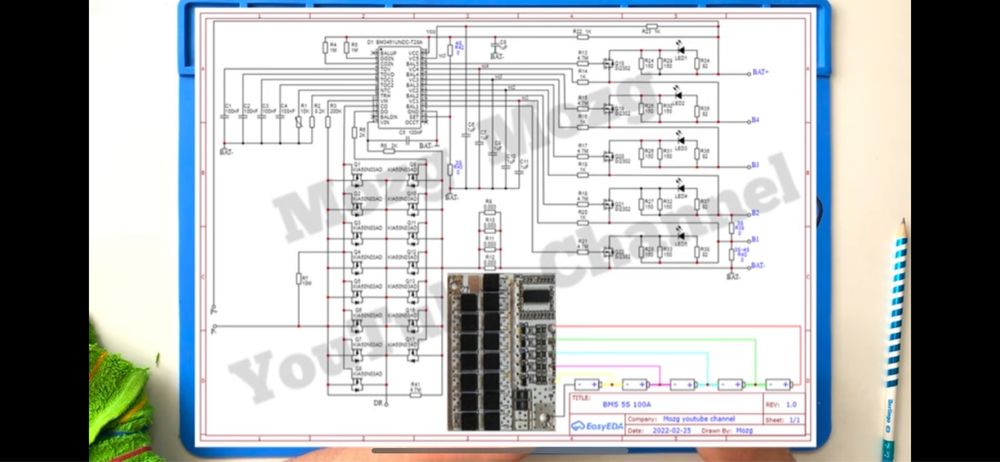
Task: Select the LED1 diode symbol
Action: point(680,49)
